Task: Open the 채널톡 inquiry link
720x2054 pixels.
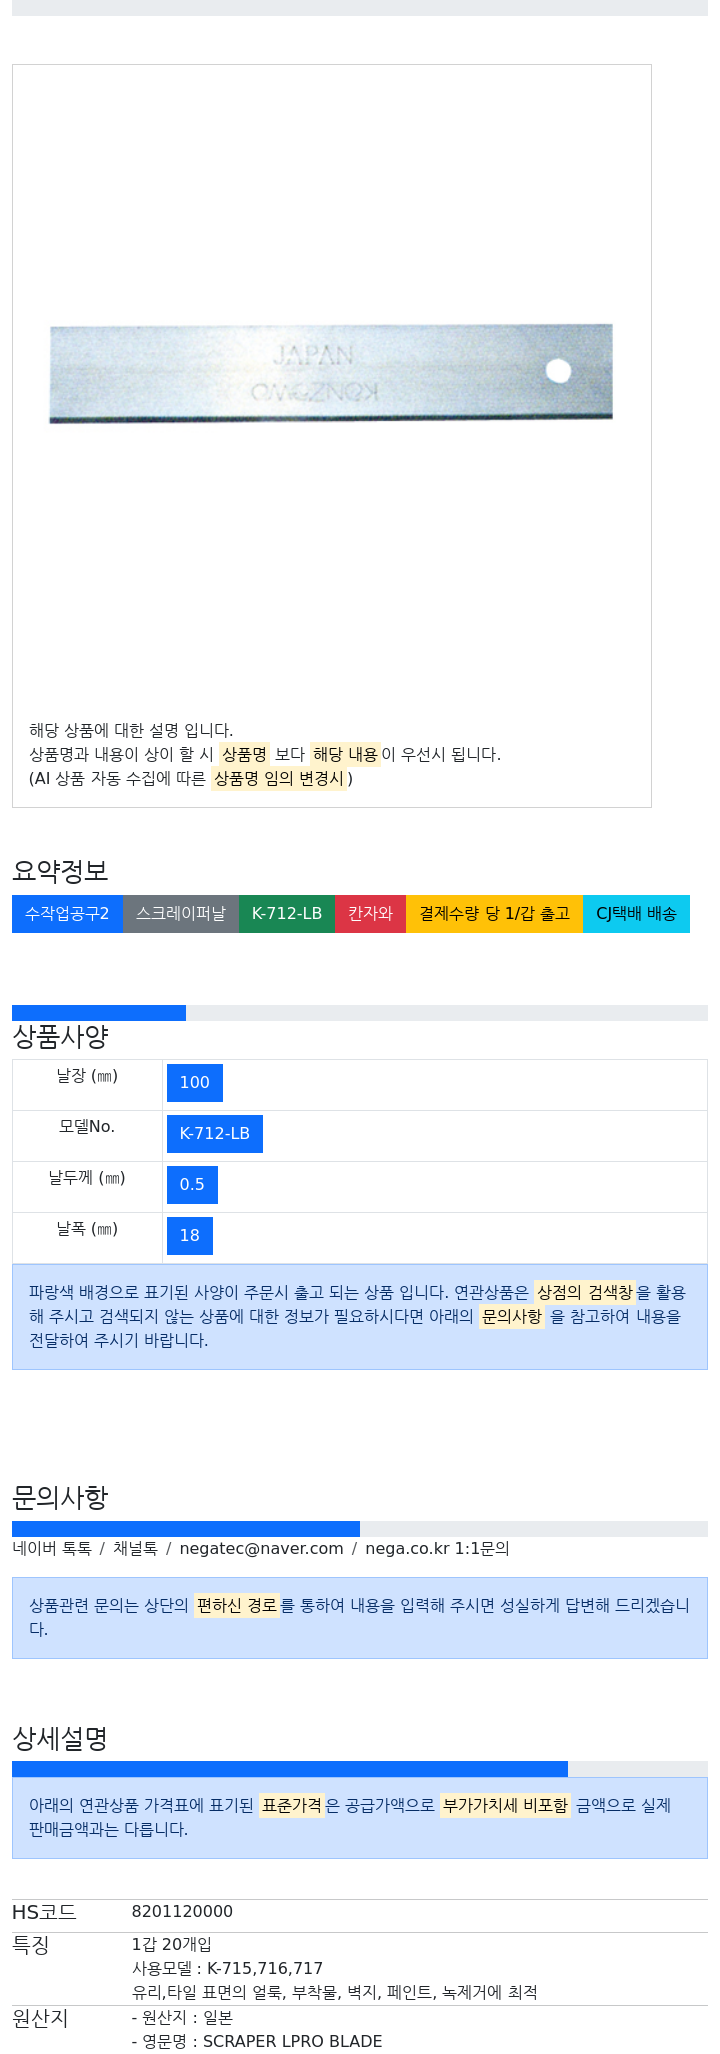Action: [x=135, y=1549]
